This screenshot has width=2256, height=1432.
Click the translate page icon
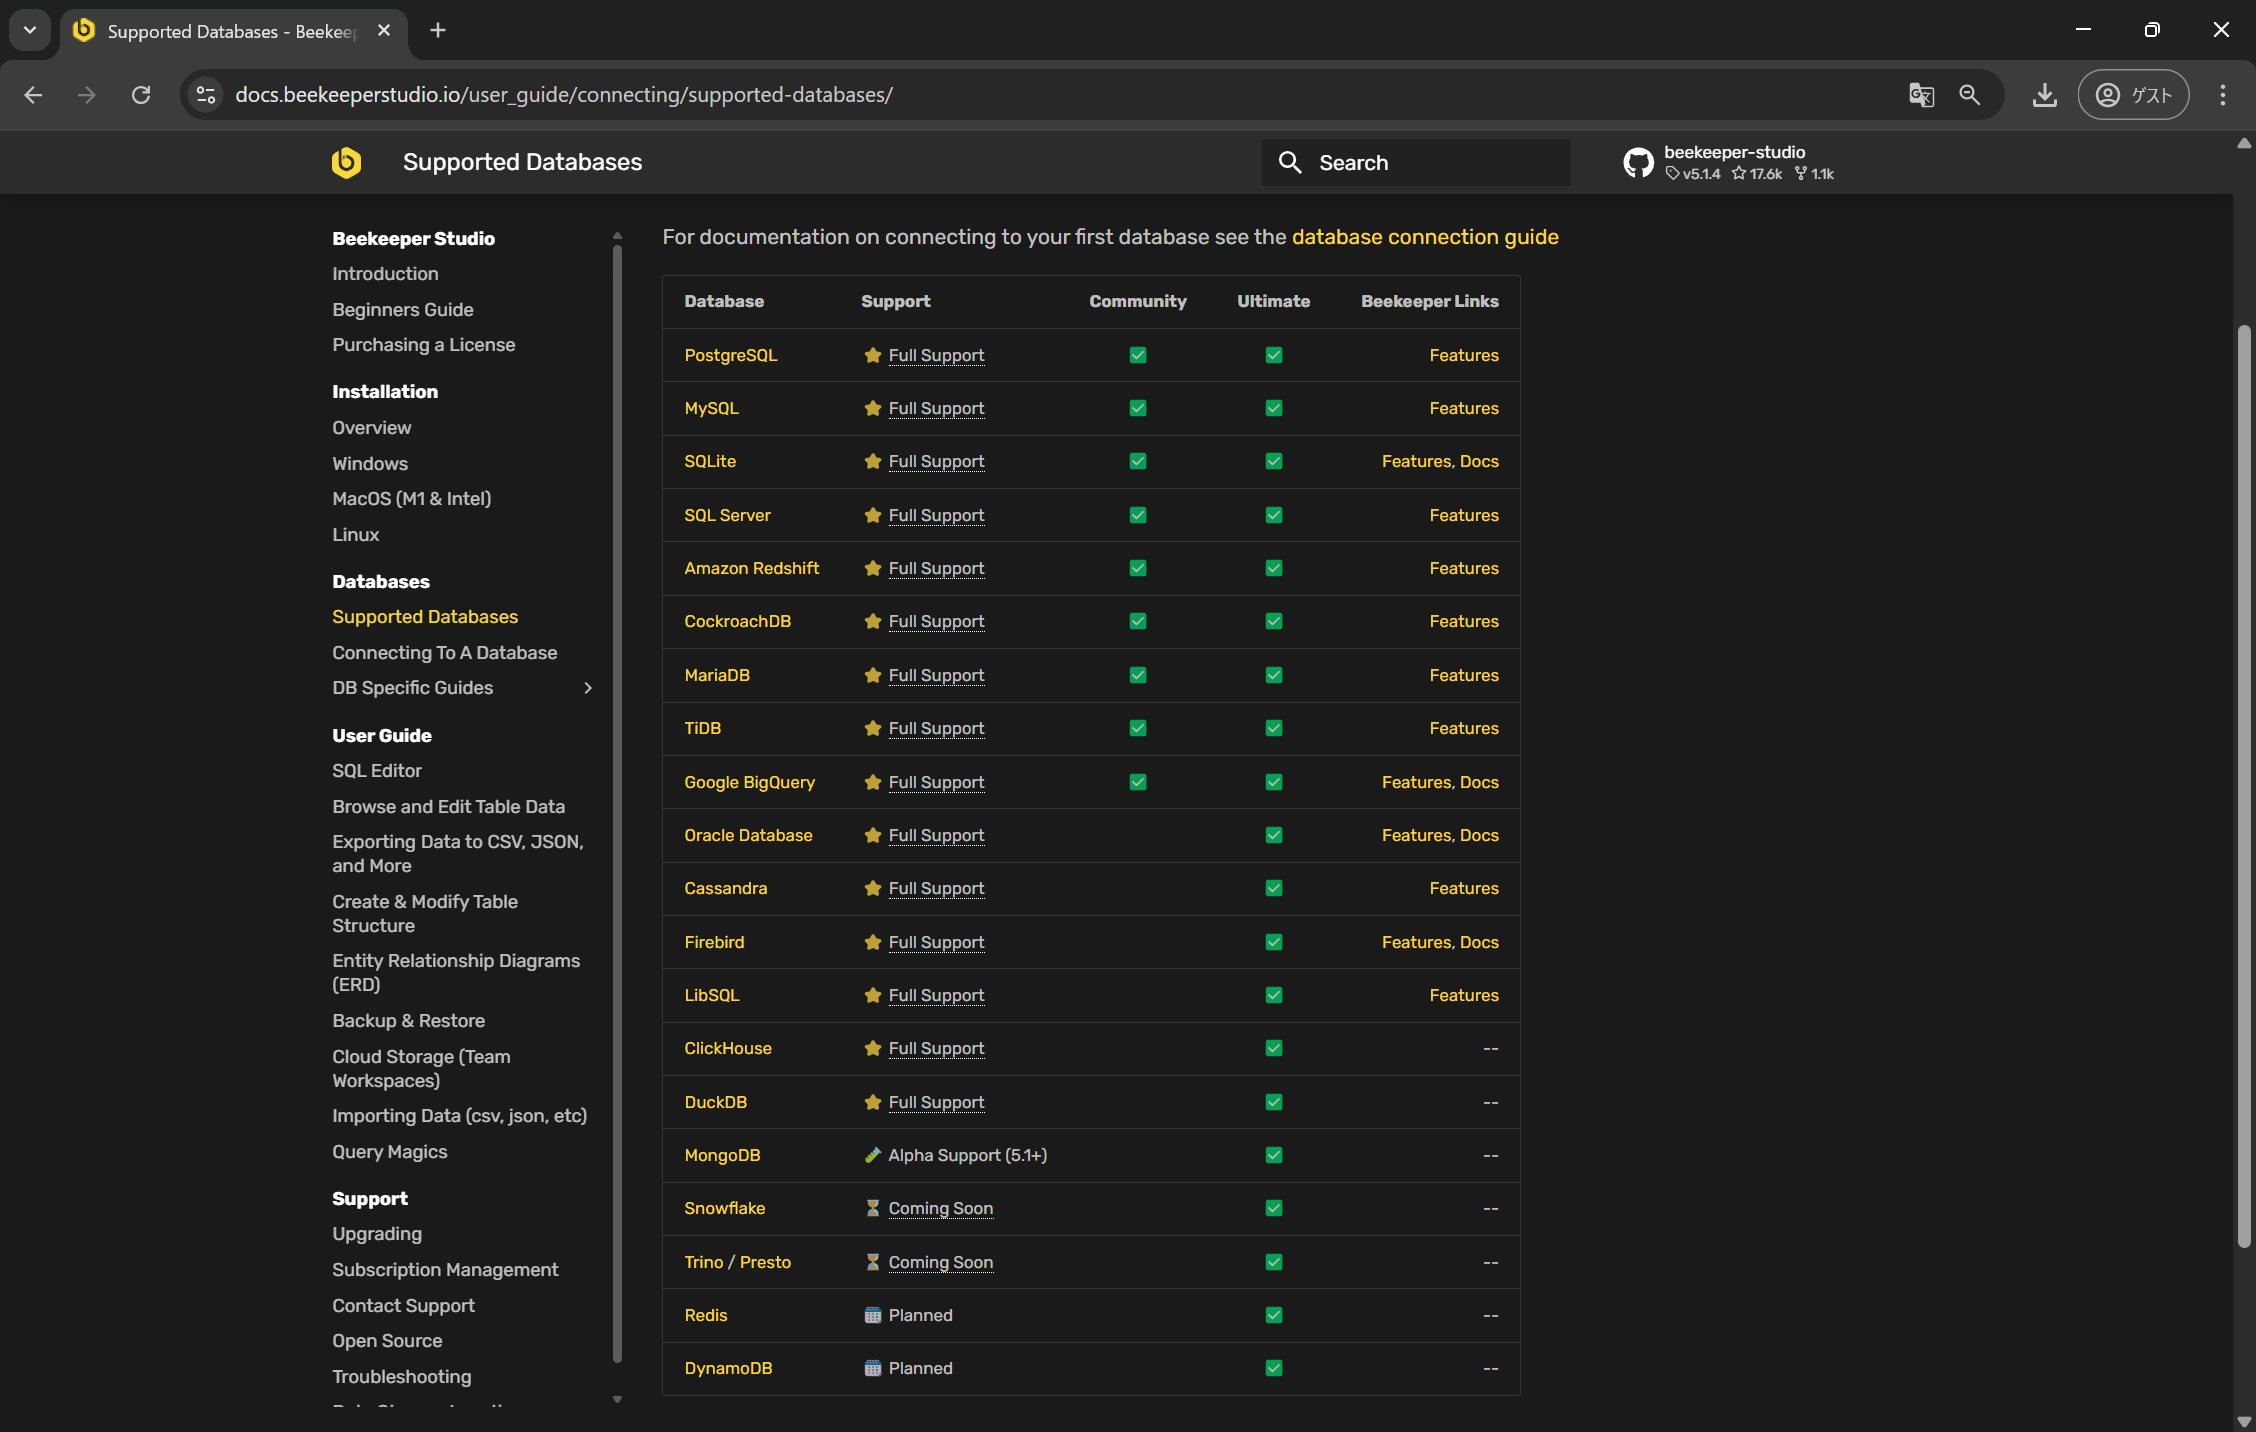[1921, 95]
